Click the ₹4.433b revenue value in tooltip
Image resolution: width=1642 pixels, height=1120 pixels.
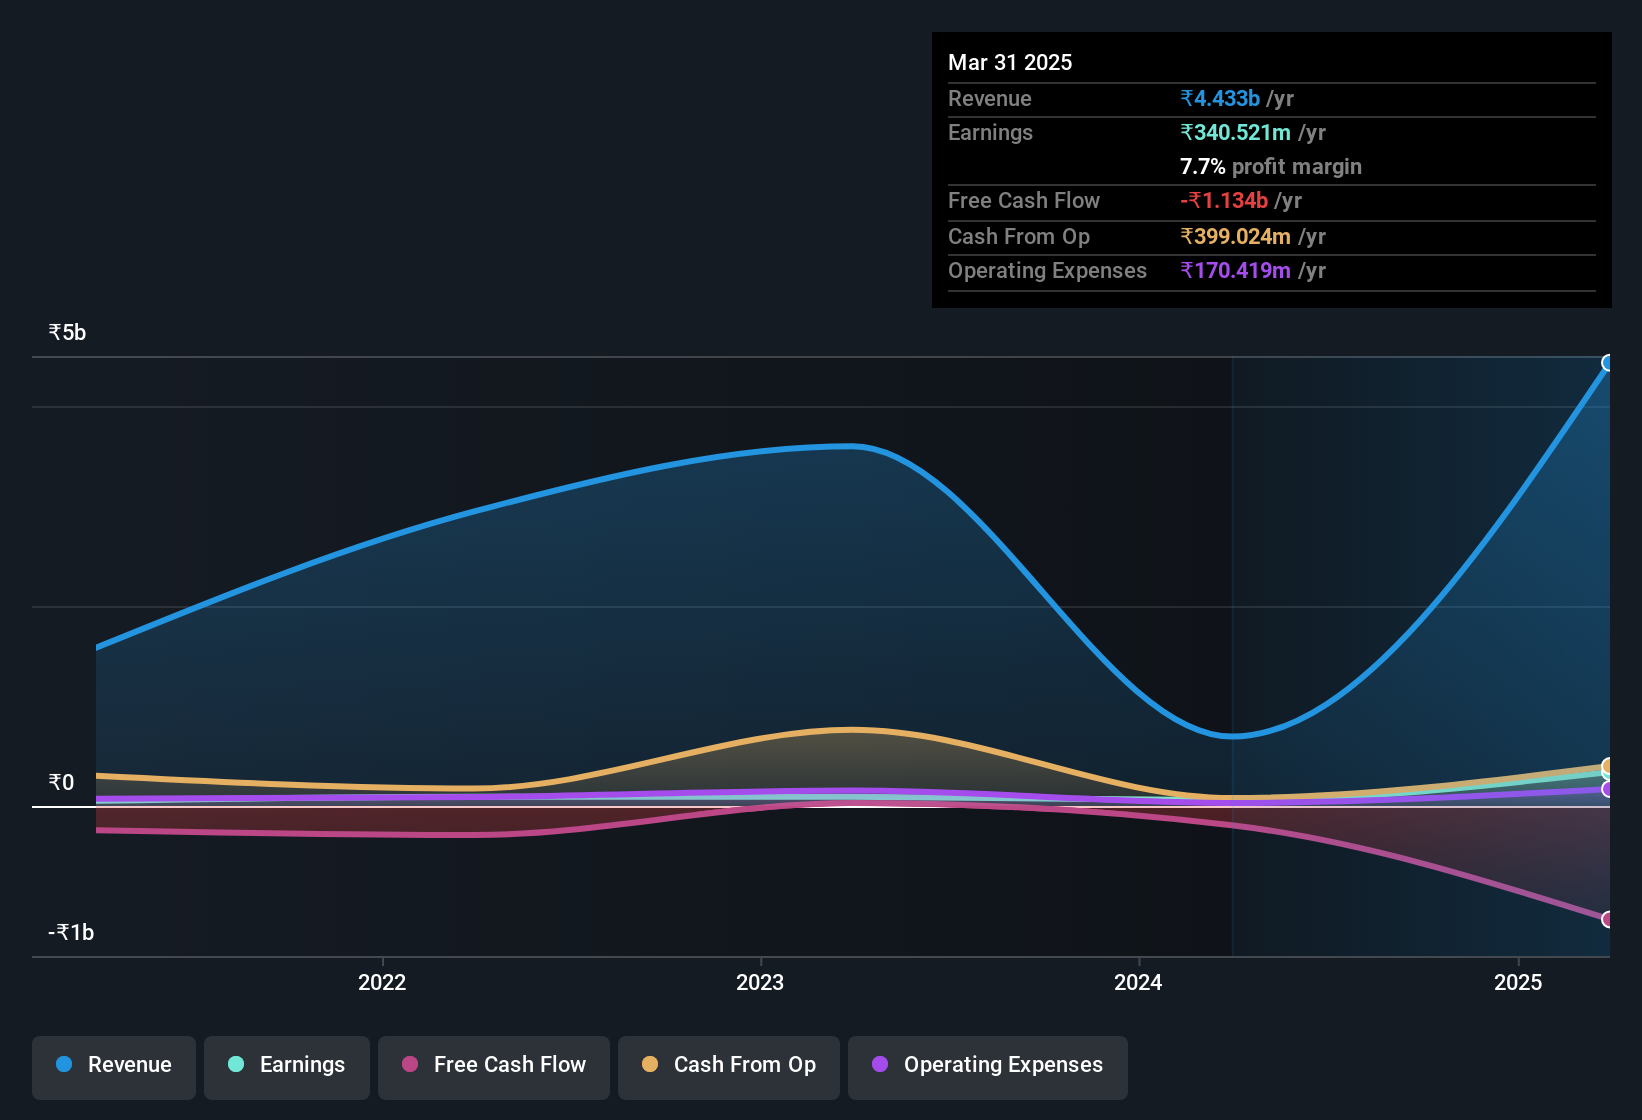pos(1220,98)
